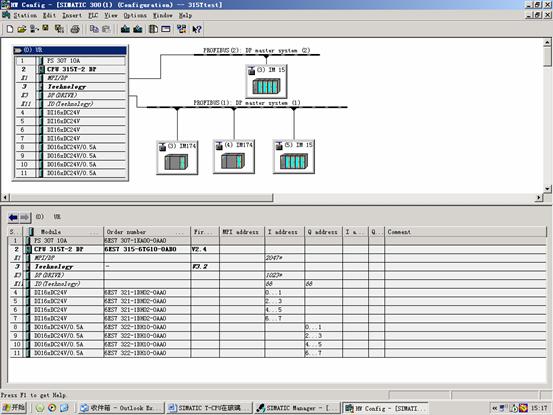Image resolution: width=553 pixels, height=415 pixels.
Task: Click the forward arrow navigation icon
Action: [x=25, y=217]
